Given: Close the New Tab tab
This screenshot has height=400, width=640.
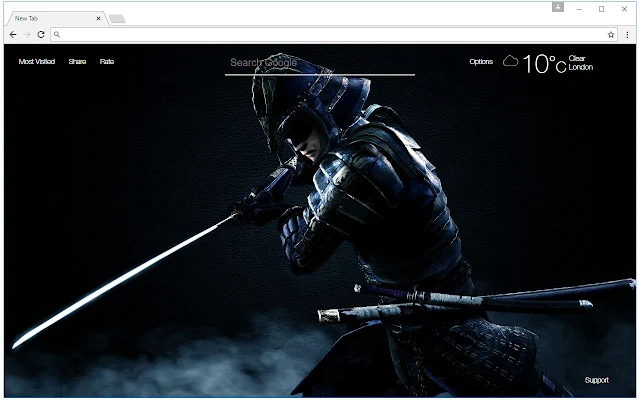Looking at the screenshot, I should tap(98, 18).
